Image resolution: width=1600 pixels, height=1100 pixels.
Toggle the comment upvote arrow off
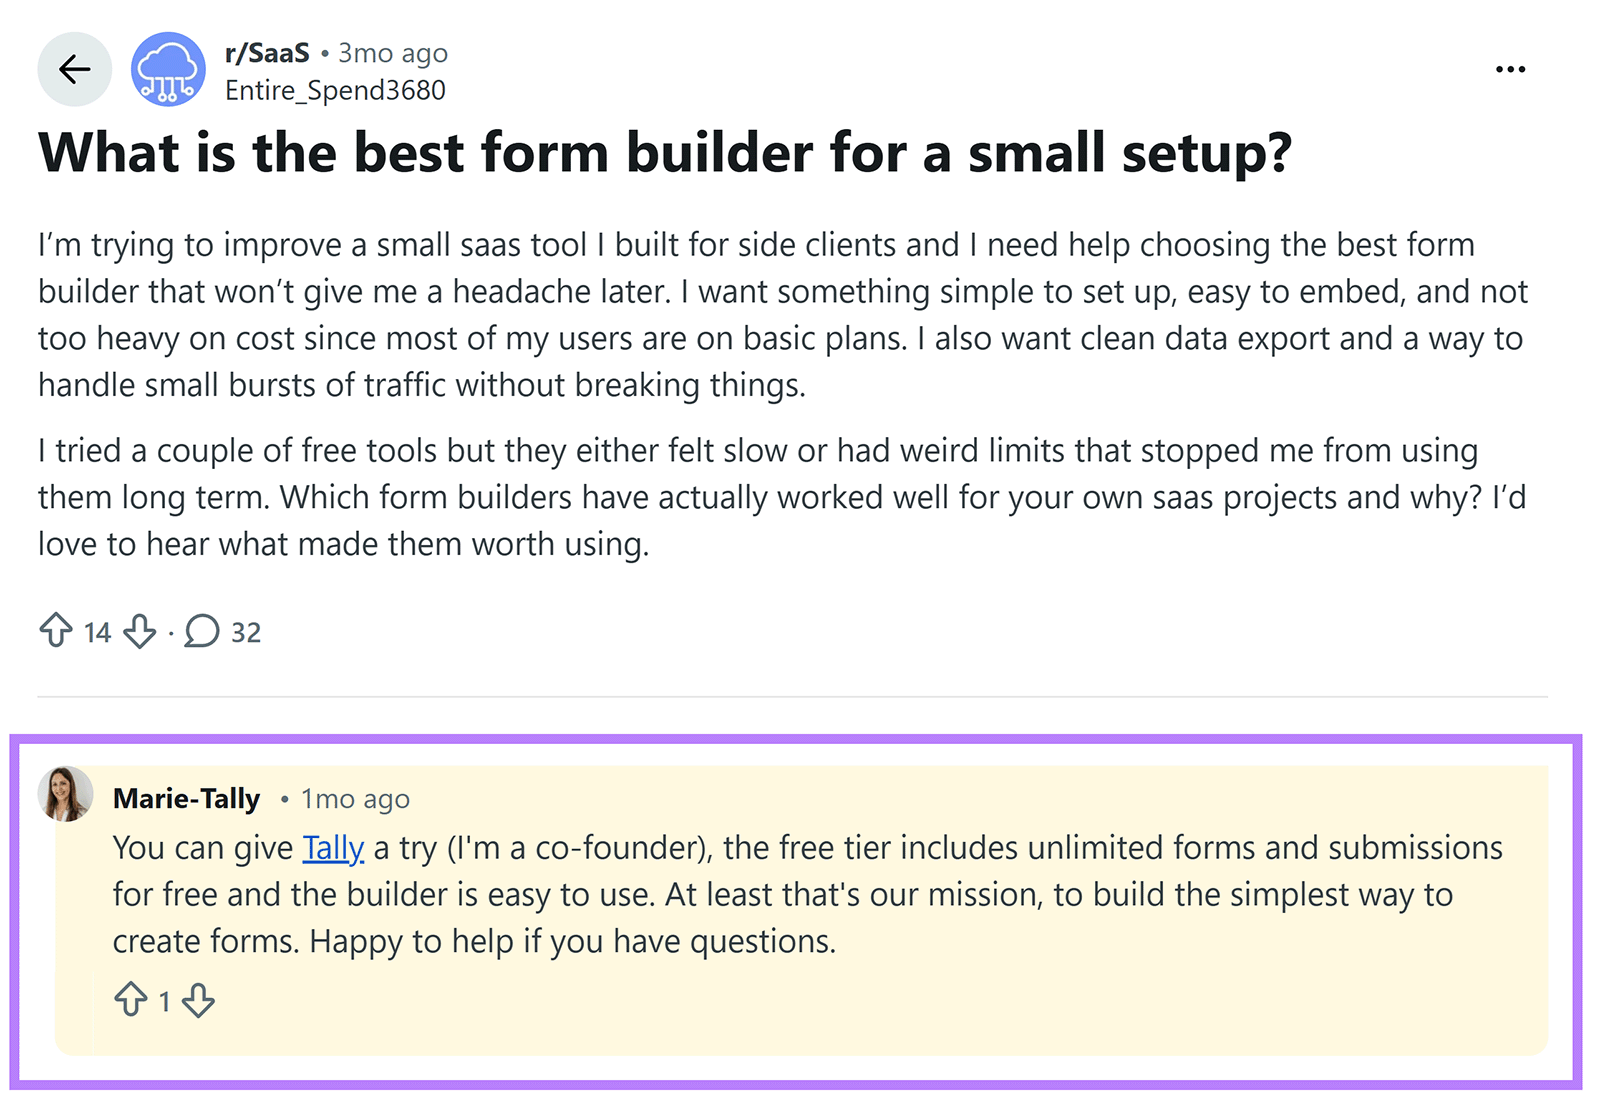tap(131, 999)
